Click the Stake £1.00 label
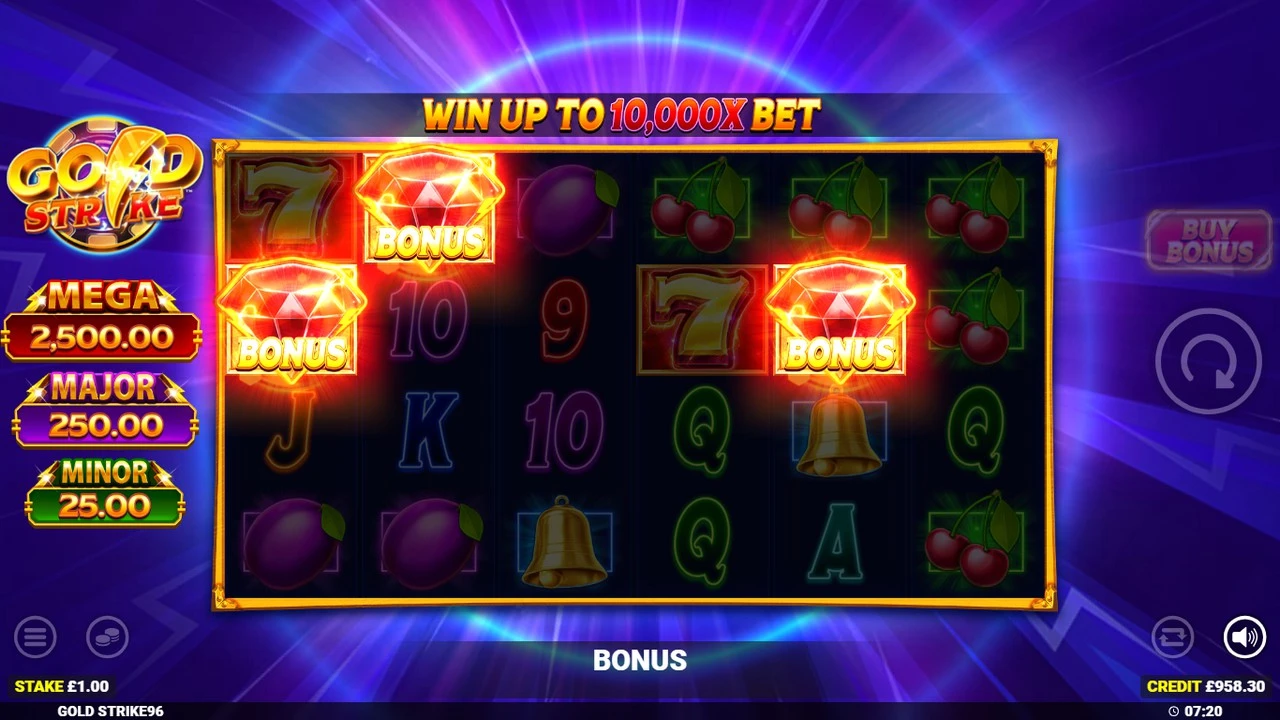The height and width of the screenshot is (720, 1280). [62, 687]
